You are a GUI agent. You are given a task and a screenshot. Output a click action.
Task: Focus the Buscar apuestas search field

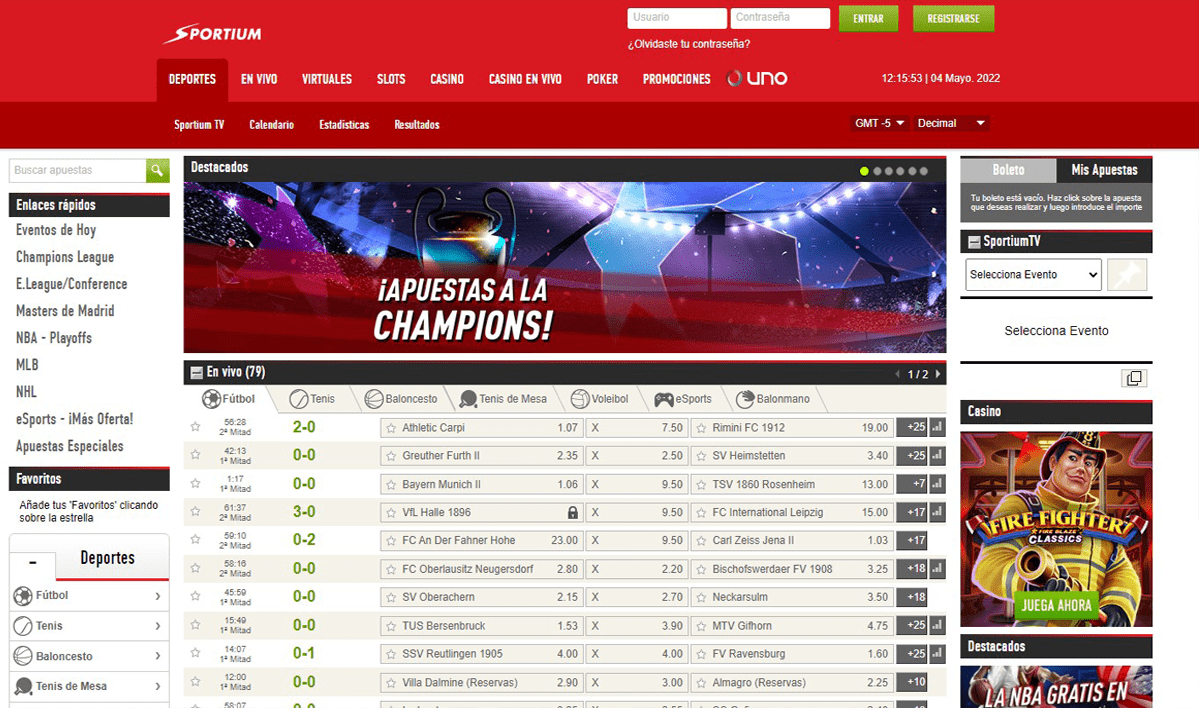pos(77,171)
